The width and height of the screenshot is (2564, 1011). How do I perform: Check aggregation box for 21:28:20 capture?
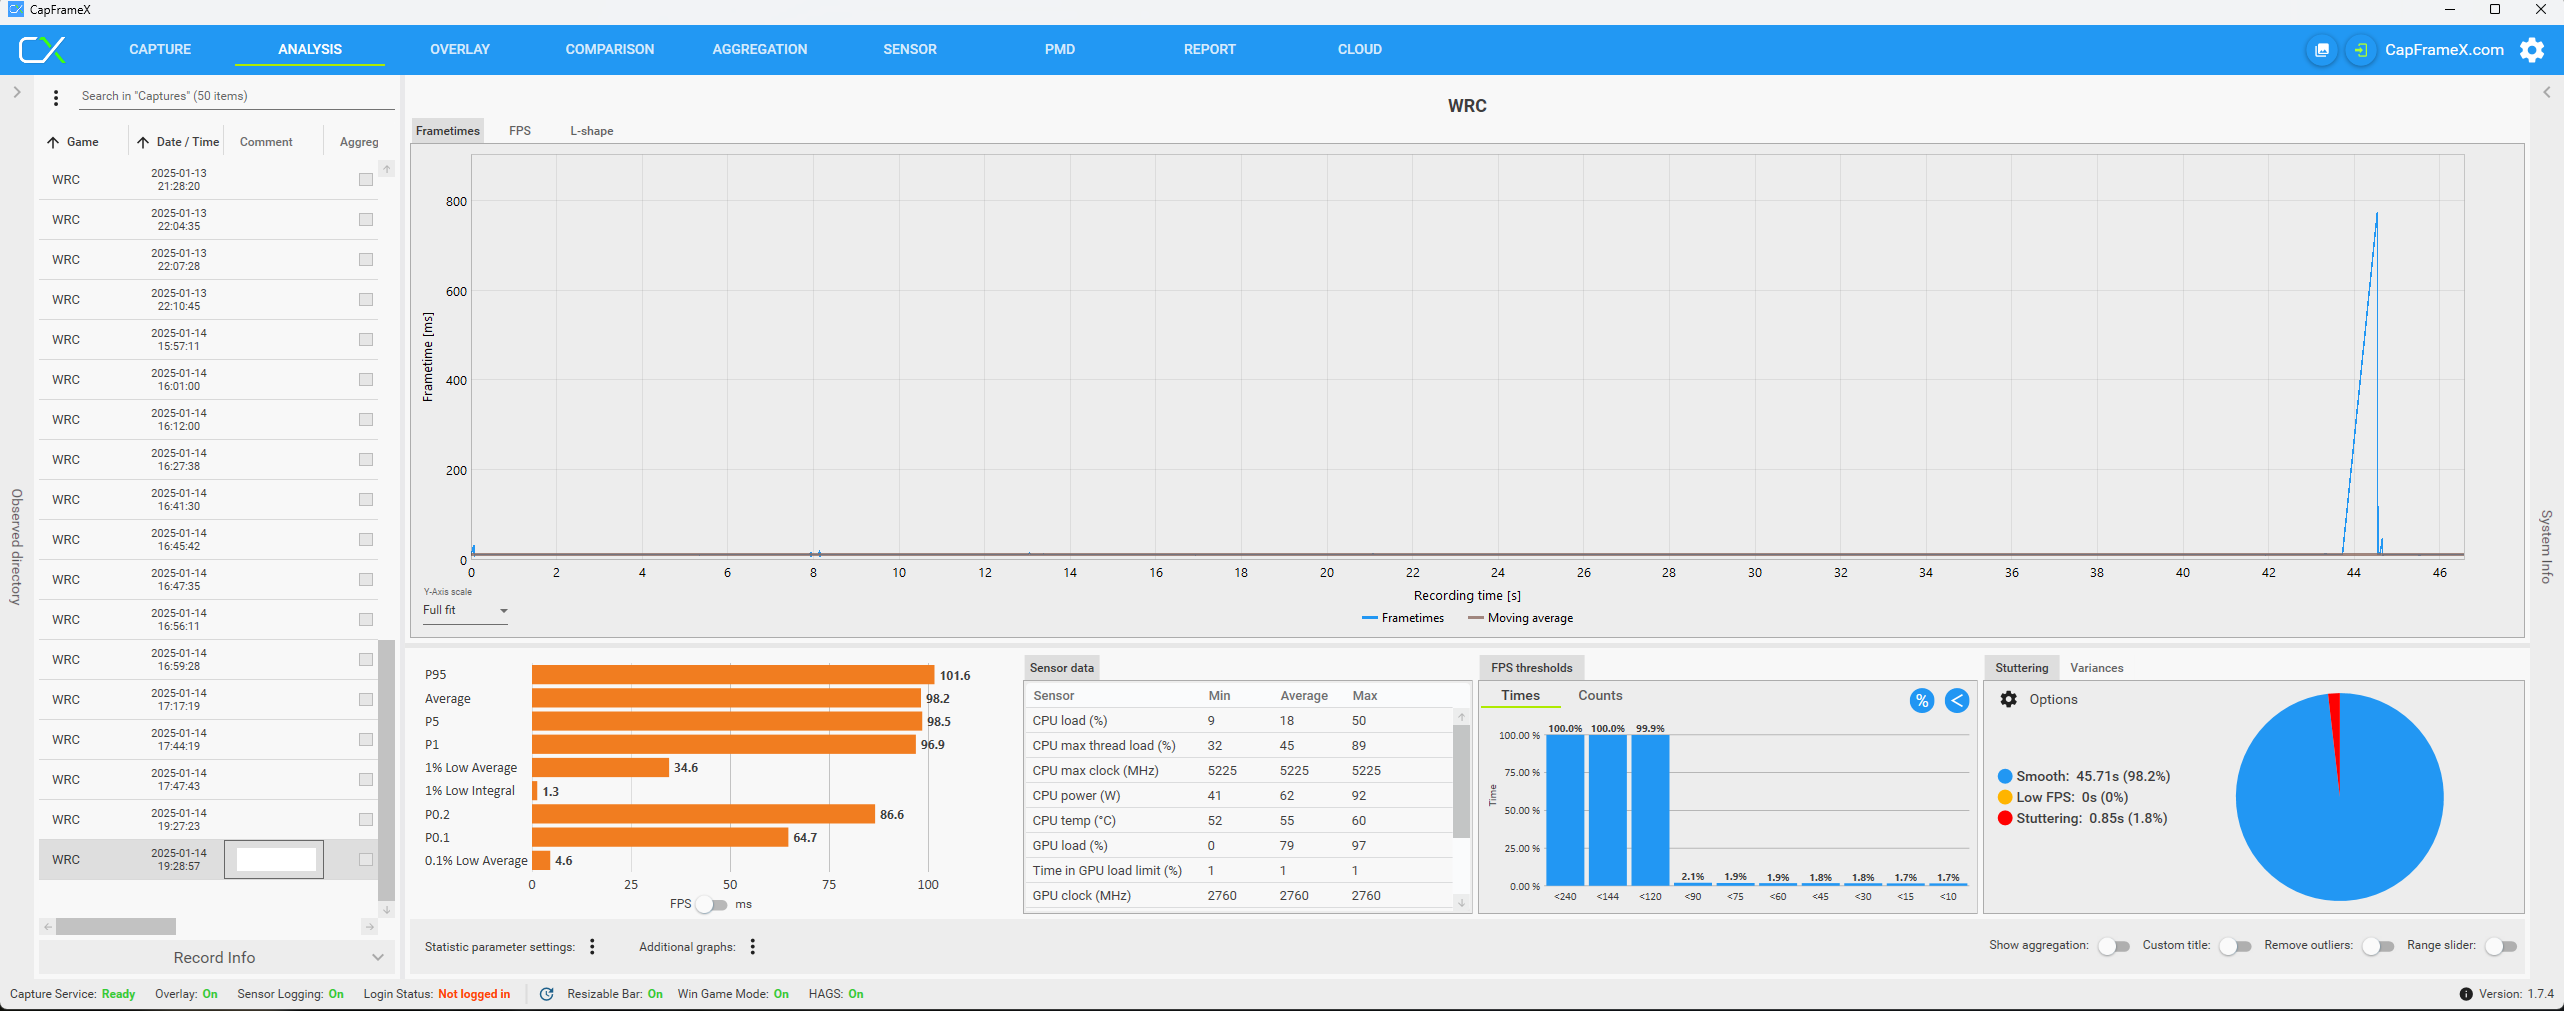click(x=366, y=180)
